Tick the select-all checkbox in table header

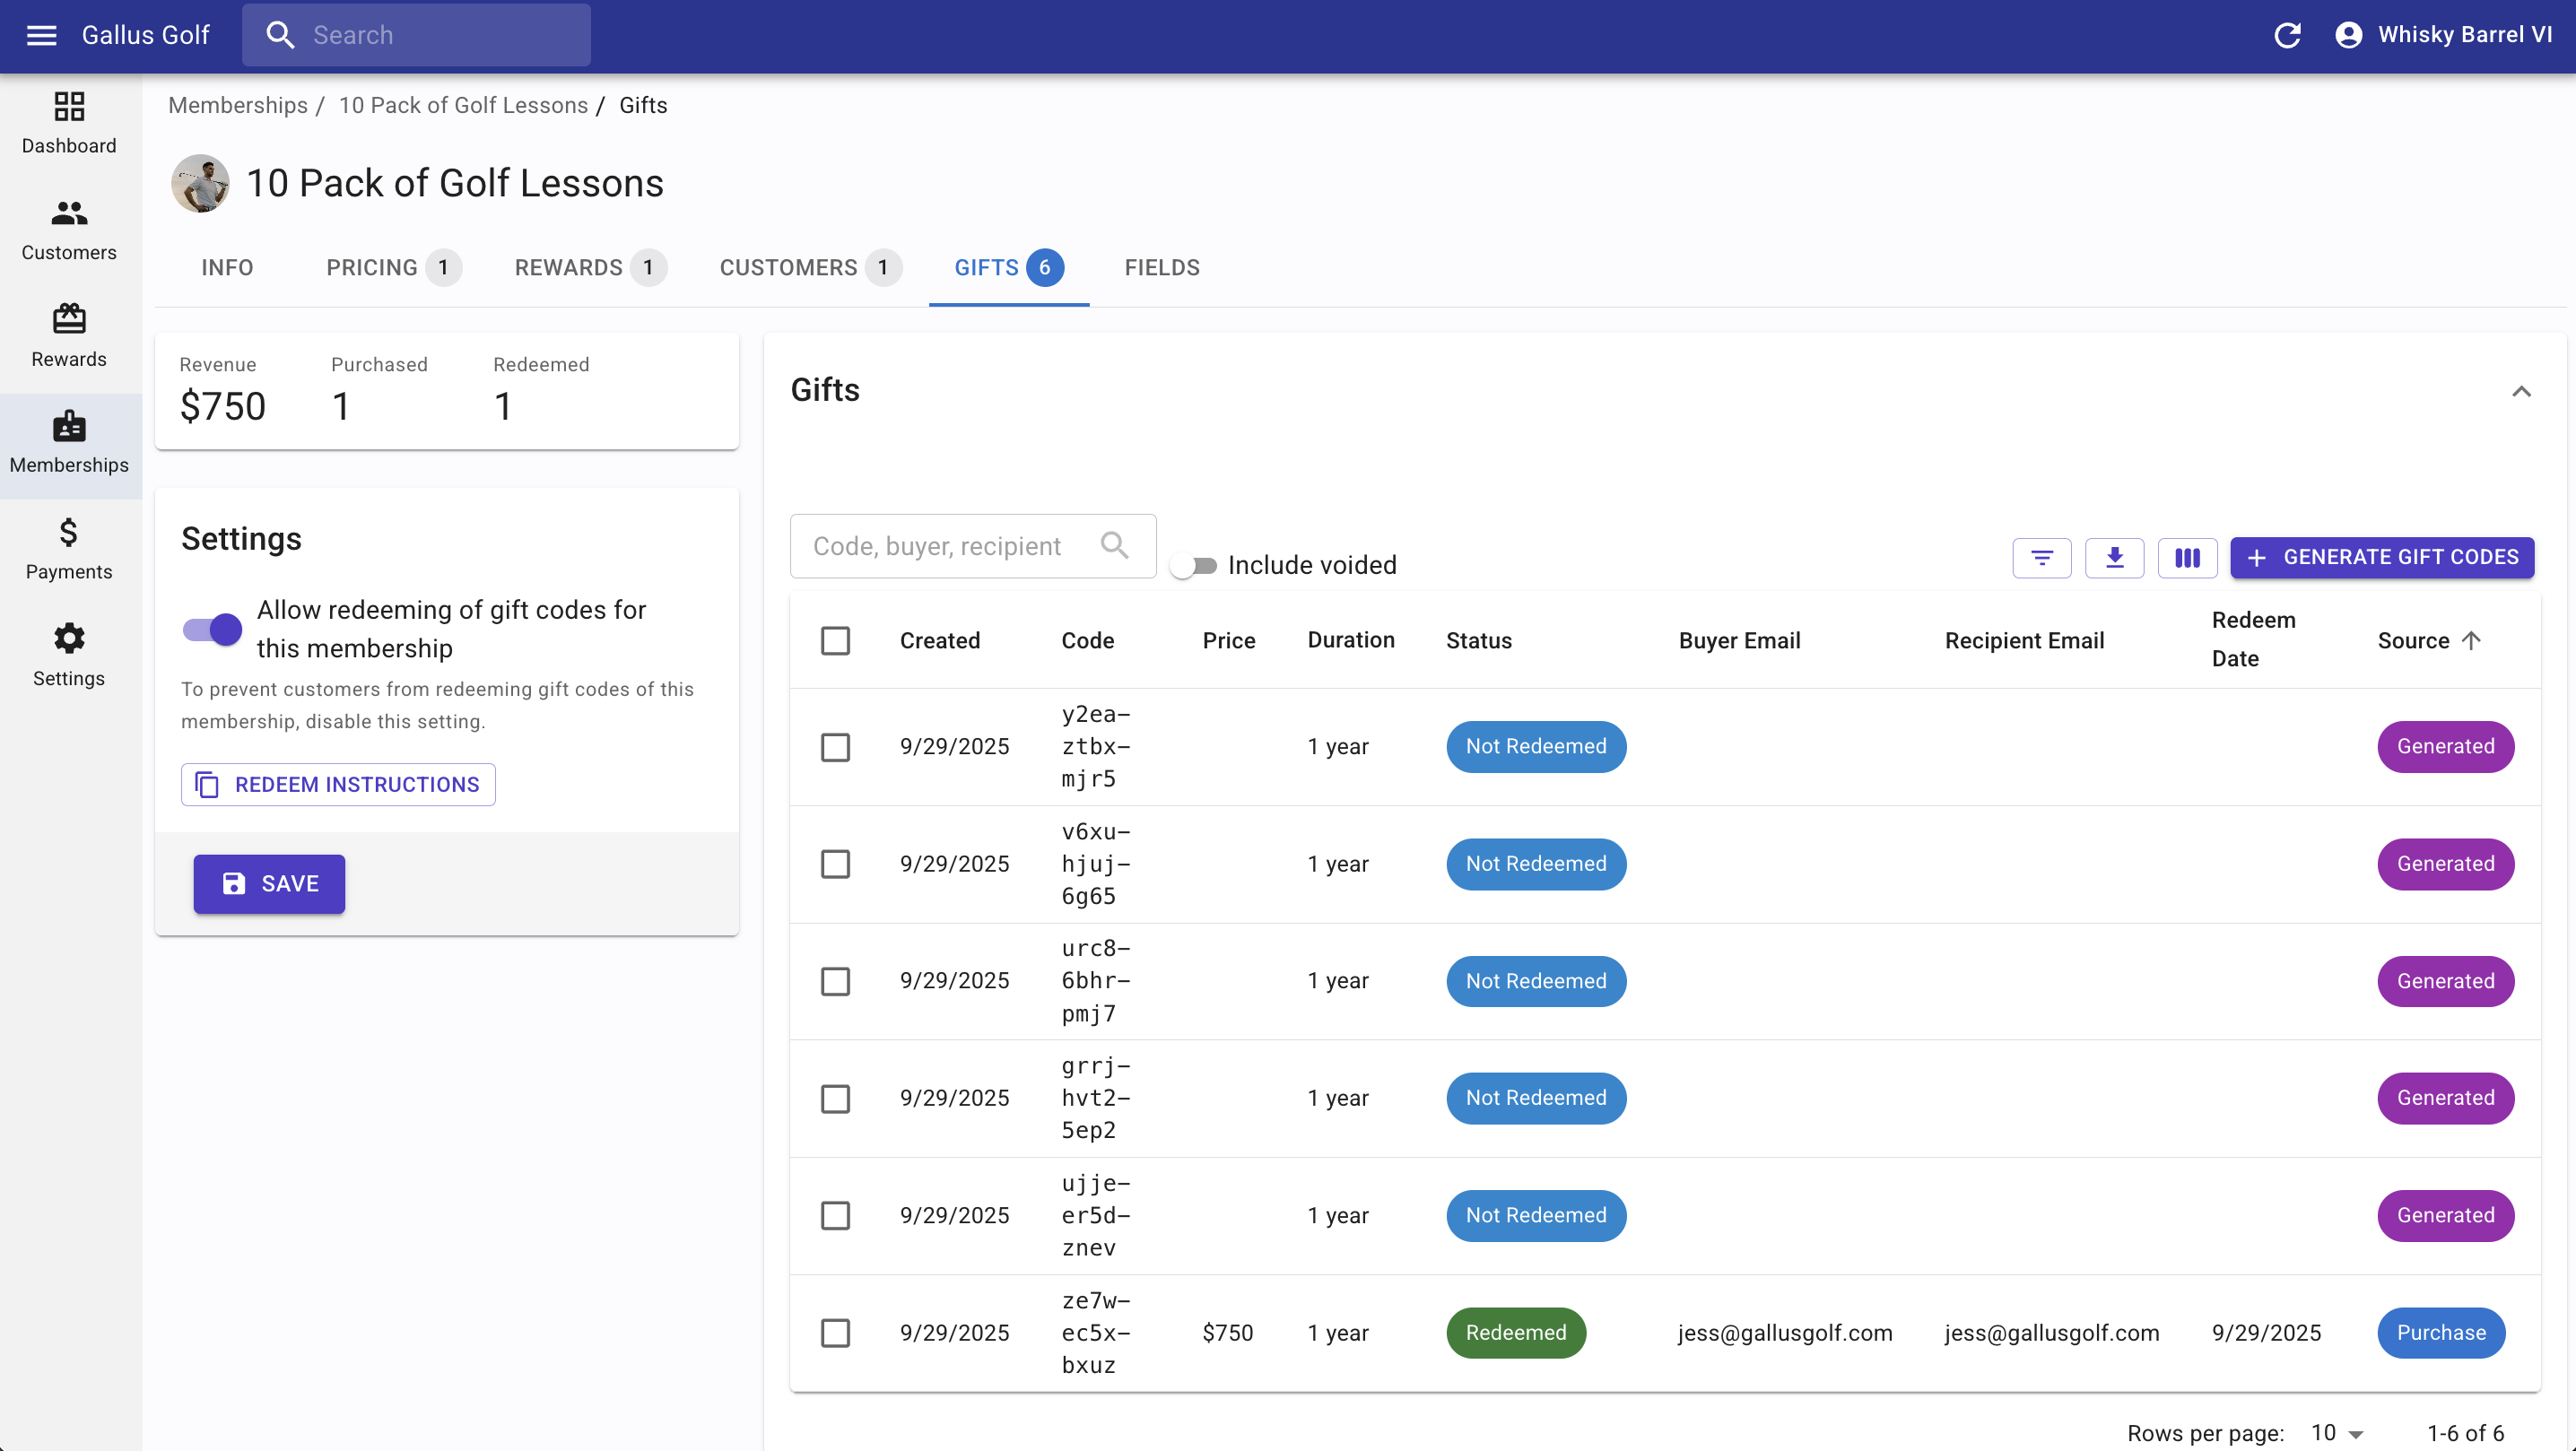pos(835,640)
